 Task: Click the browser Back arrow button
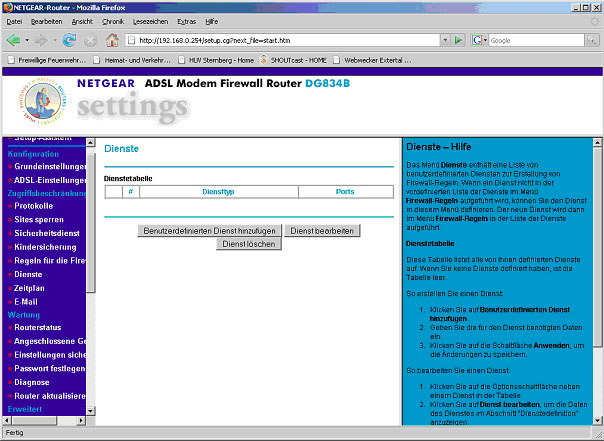pos(13,40)
